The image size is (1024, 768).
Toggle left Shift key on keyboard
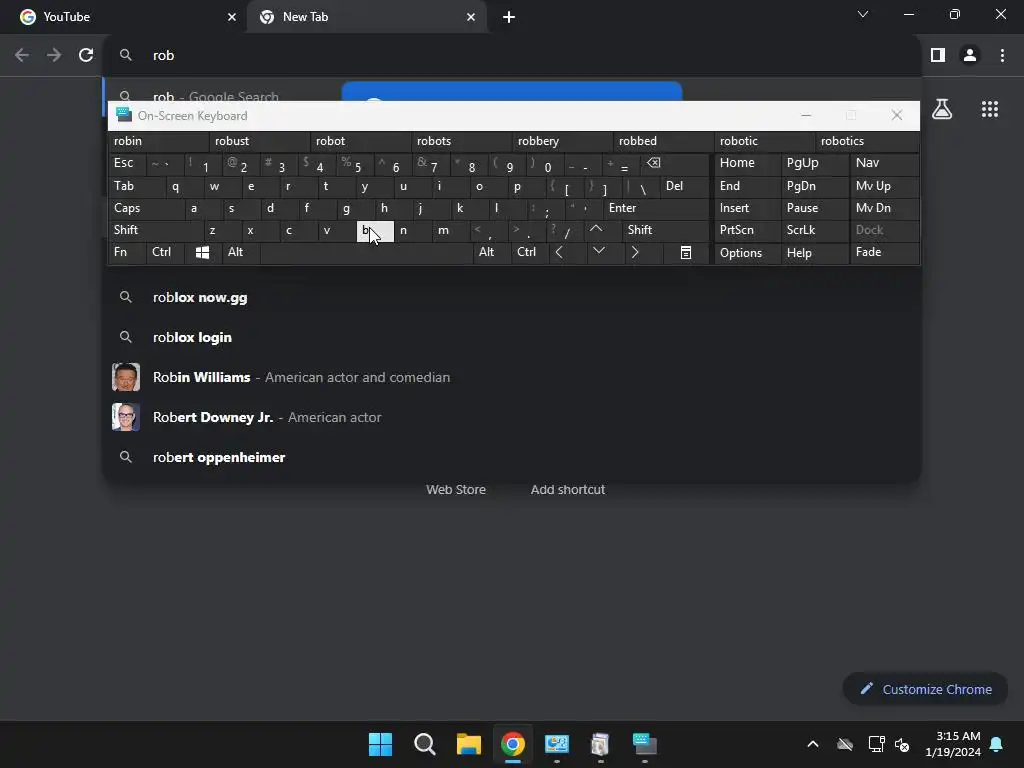coord(155,230)
